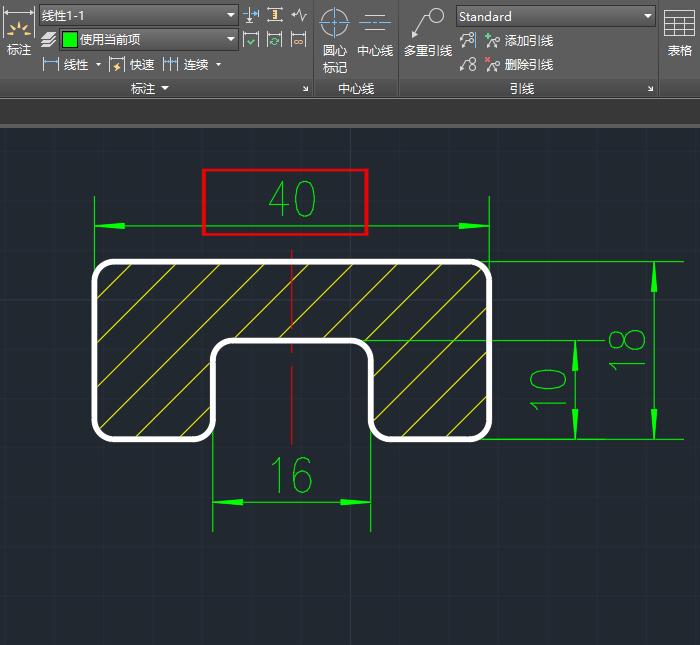This screenshot has width=700, height=645.
Task: Click the adjust dimension space icon
Action: (x=275, y=16)
